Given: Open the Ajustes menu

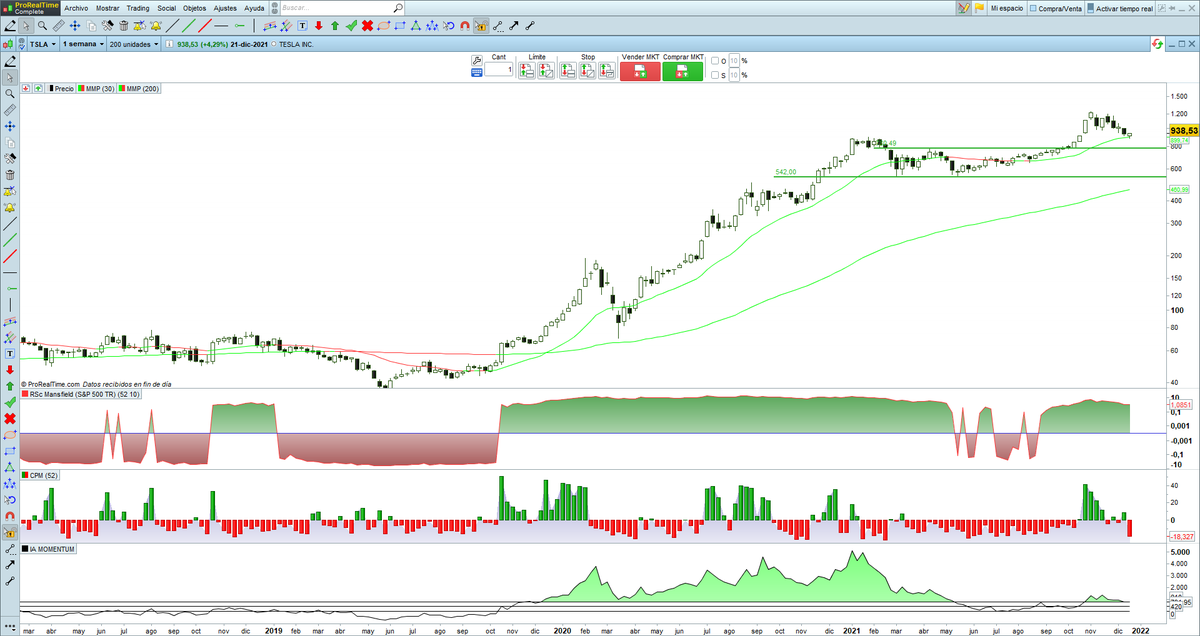Looking at the screenshot, I should (226, 7).
